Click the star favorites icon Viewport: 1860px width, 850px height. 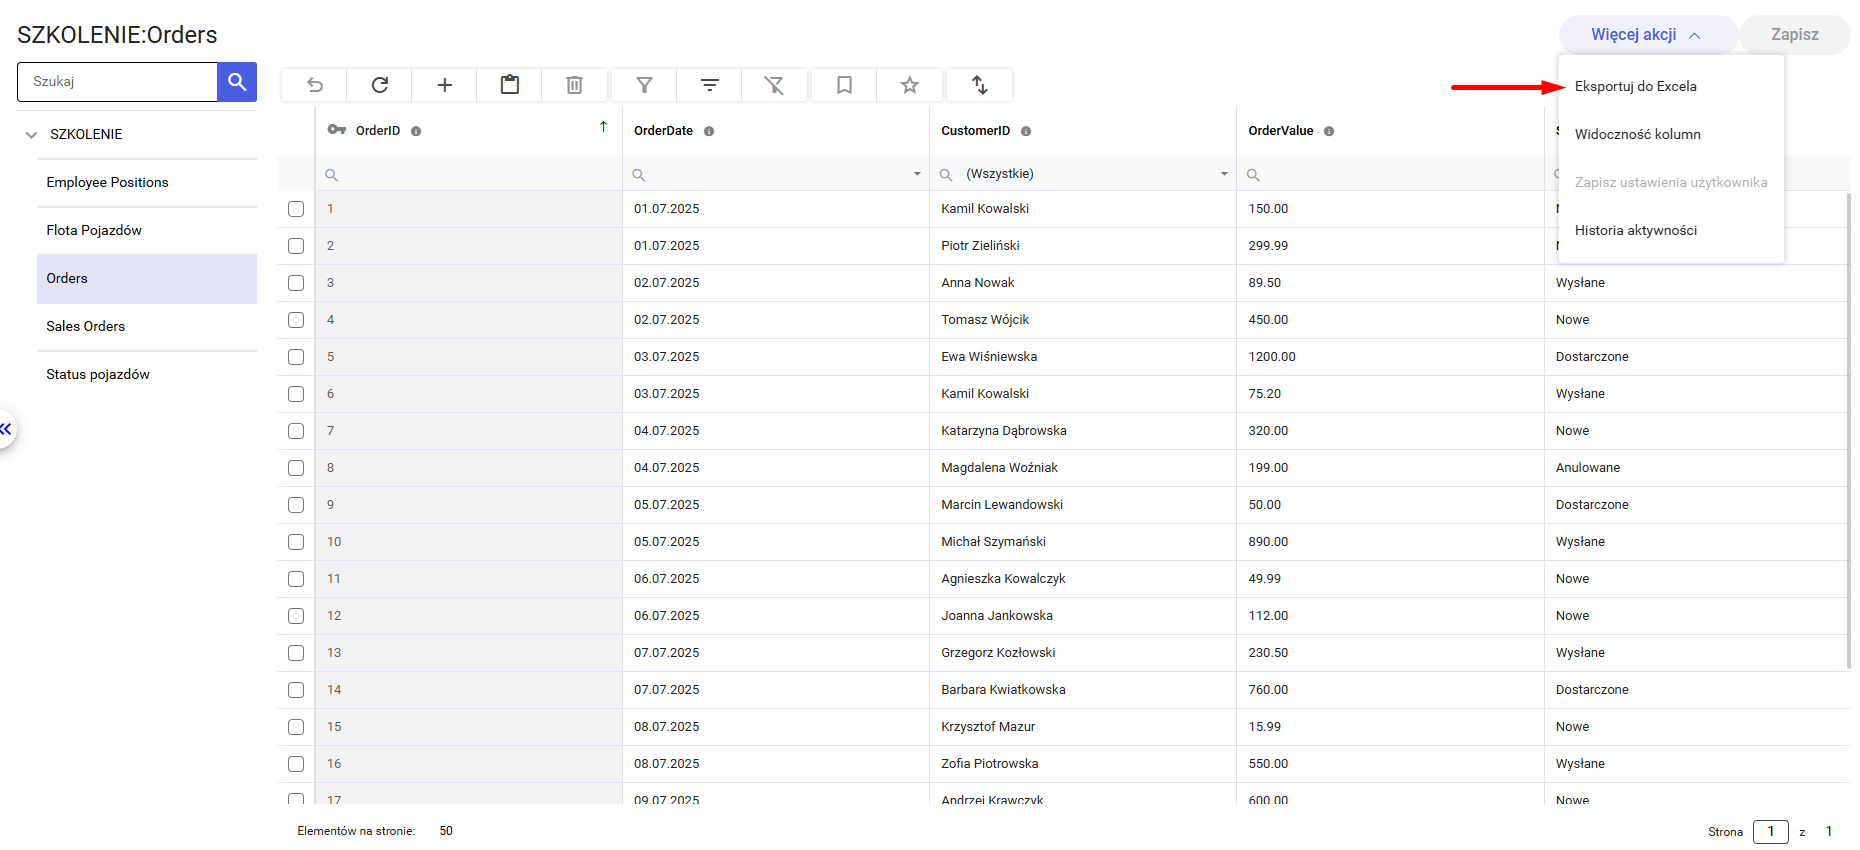tap(909, 85)
